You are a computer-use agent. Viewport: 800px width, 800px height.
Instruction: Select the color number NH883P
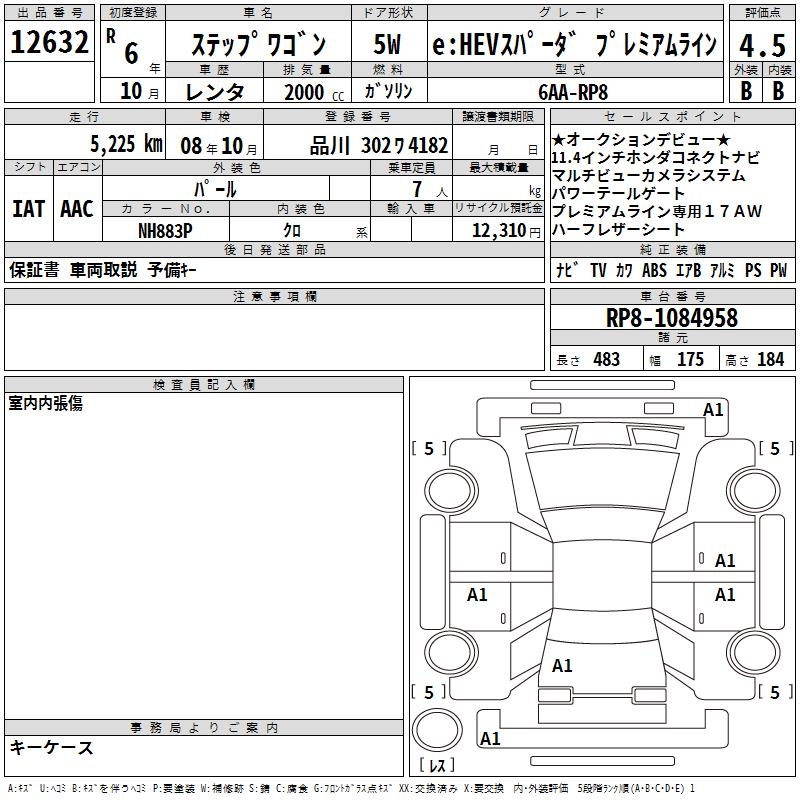click(165, 231)
